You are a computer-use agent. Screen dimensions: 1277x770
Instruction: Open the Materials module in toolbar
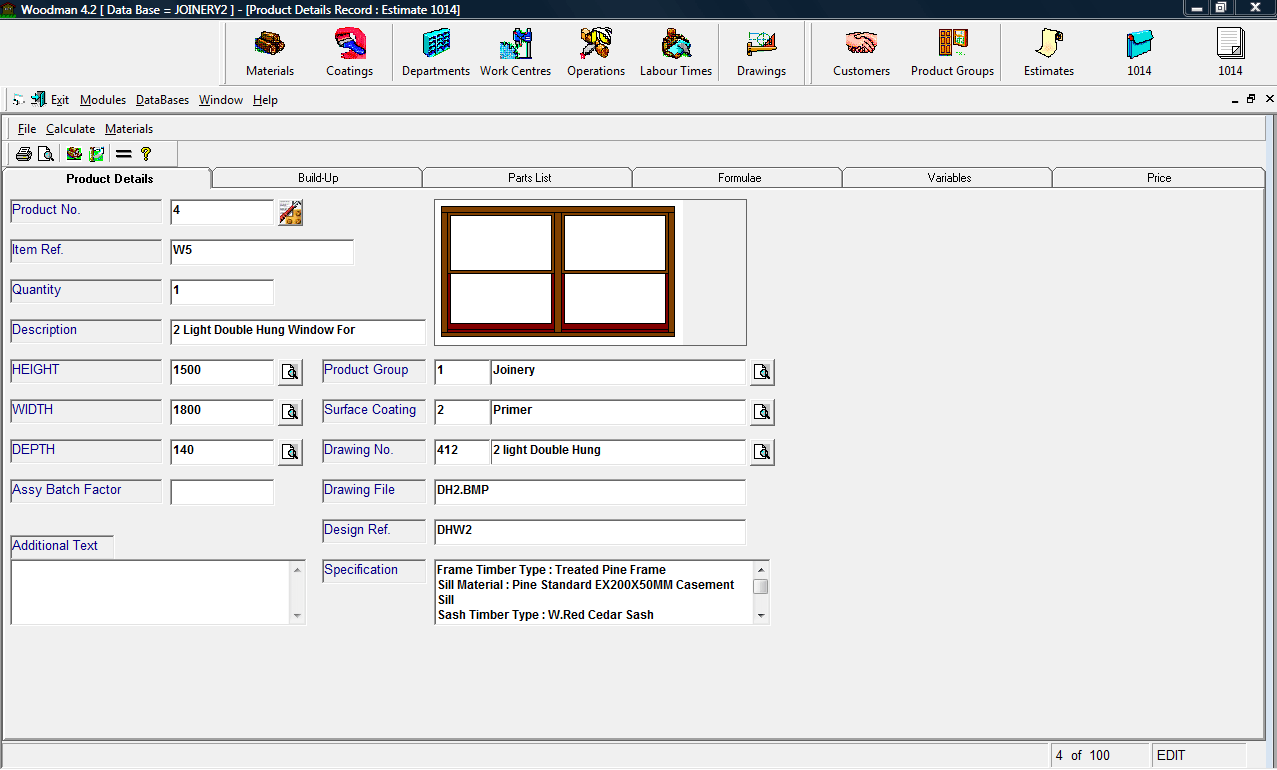(x=270, y=53)
